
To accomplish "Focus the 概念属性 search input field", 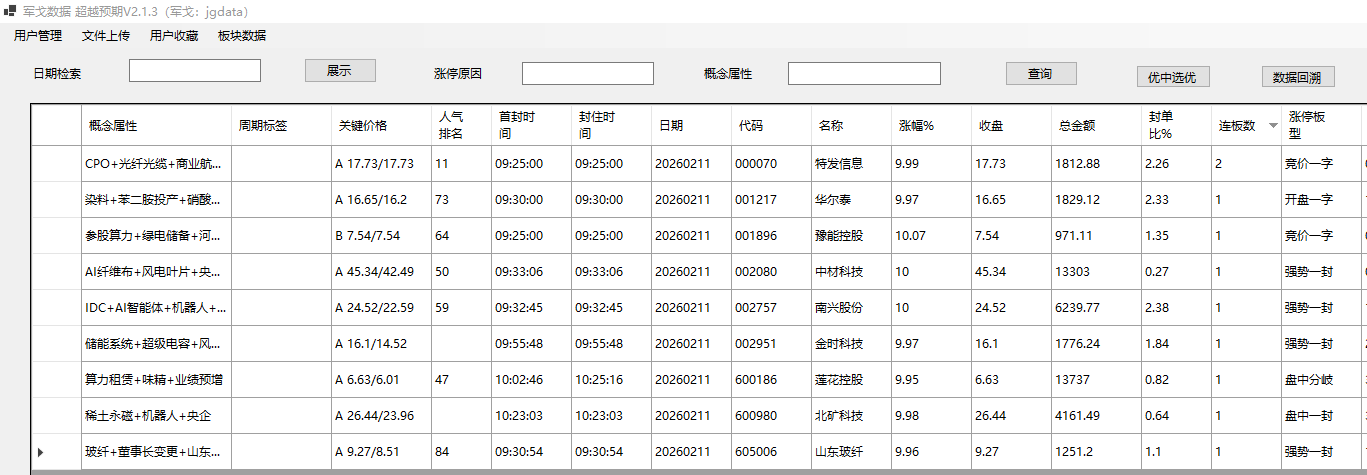I will click(x=864, y=74).
